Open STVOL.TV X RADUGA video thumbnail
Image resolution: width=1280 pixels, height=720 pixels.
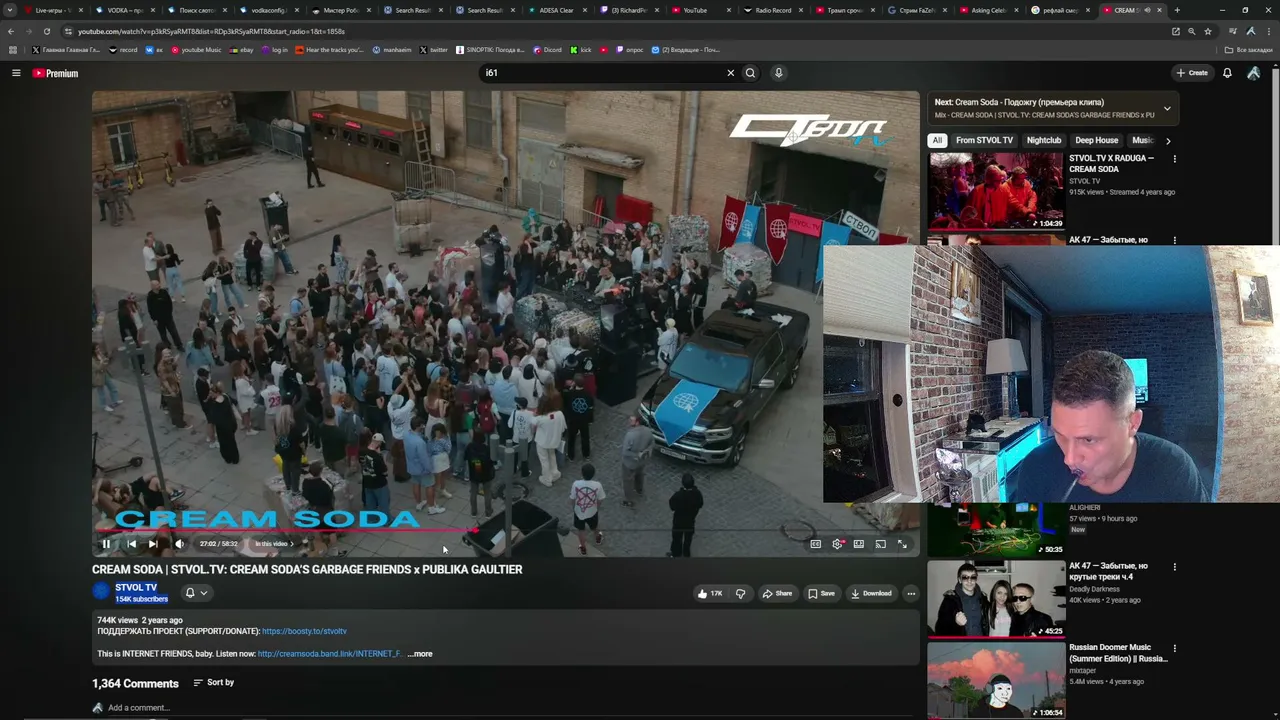click(x=996, y=191)
